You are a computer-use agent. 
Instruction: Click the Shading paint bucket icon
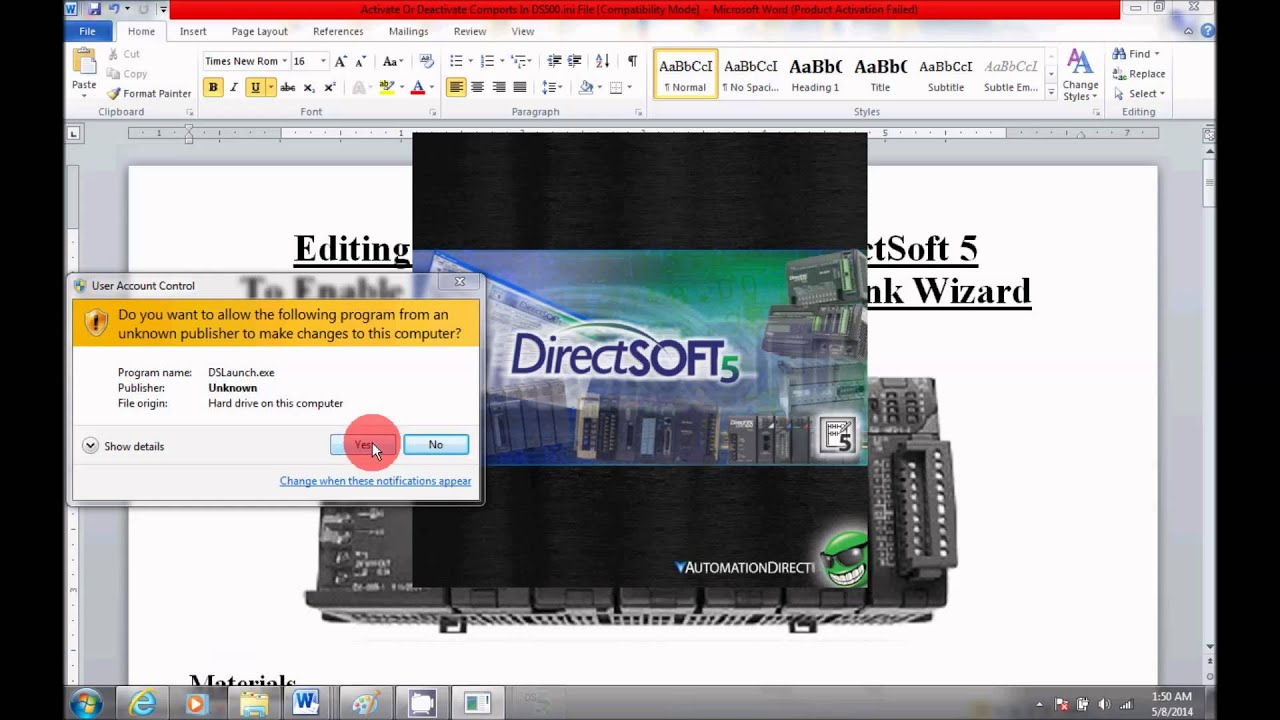585,87
